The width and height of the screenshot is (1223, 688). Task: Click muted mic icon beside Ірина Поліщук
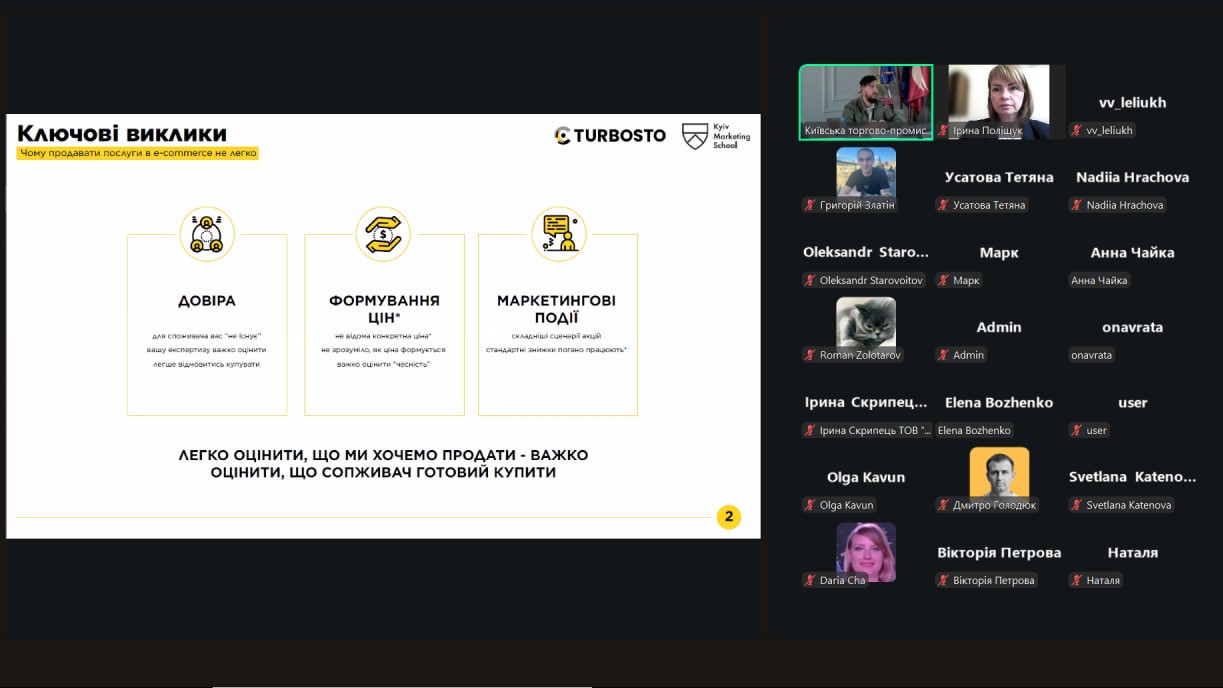[x=943, y=131]
